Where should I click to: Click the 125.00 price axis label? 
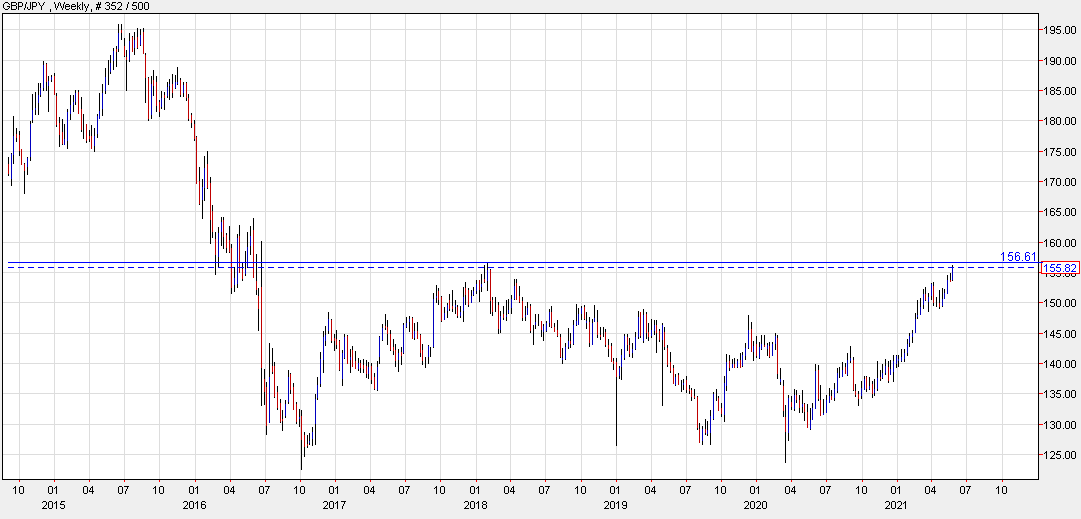coord(1059,456)
